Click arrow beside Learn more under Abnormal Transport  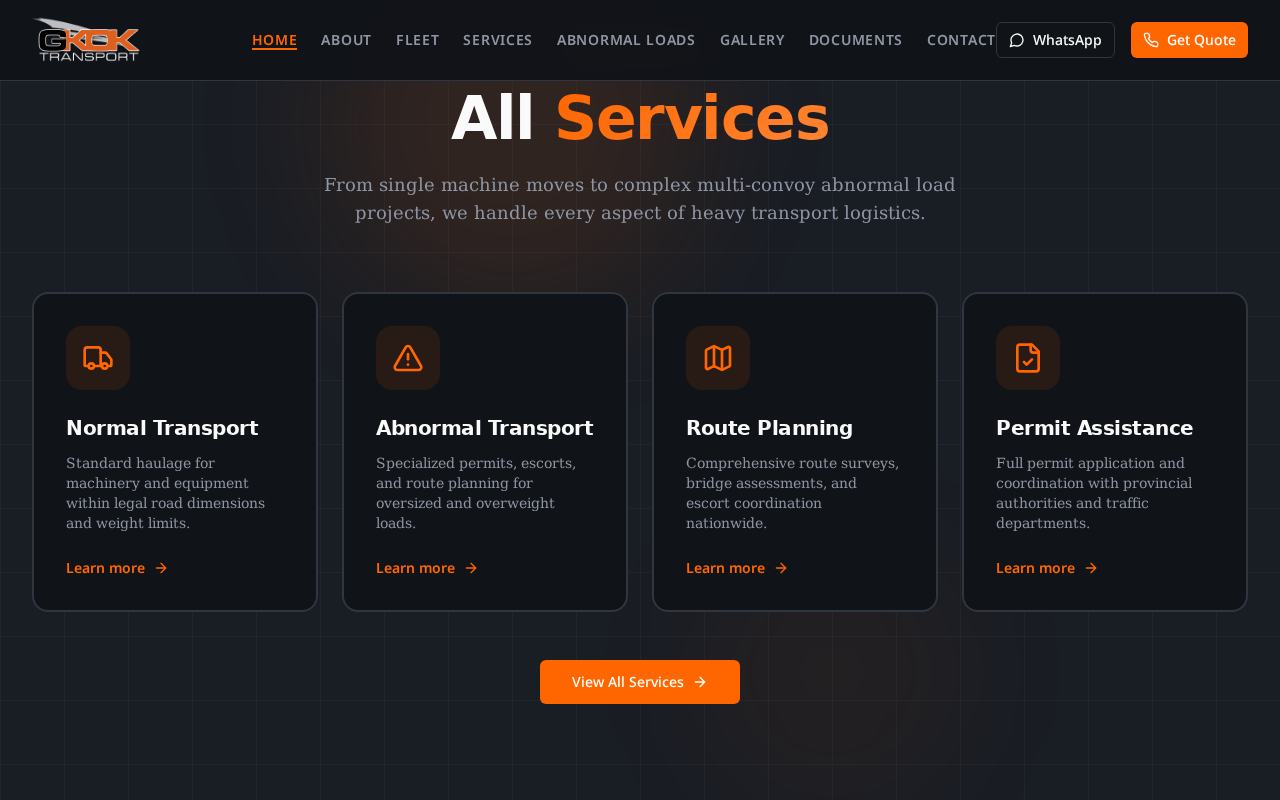[x=471, y=568]
